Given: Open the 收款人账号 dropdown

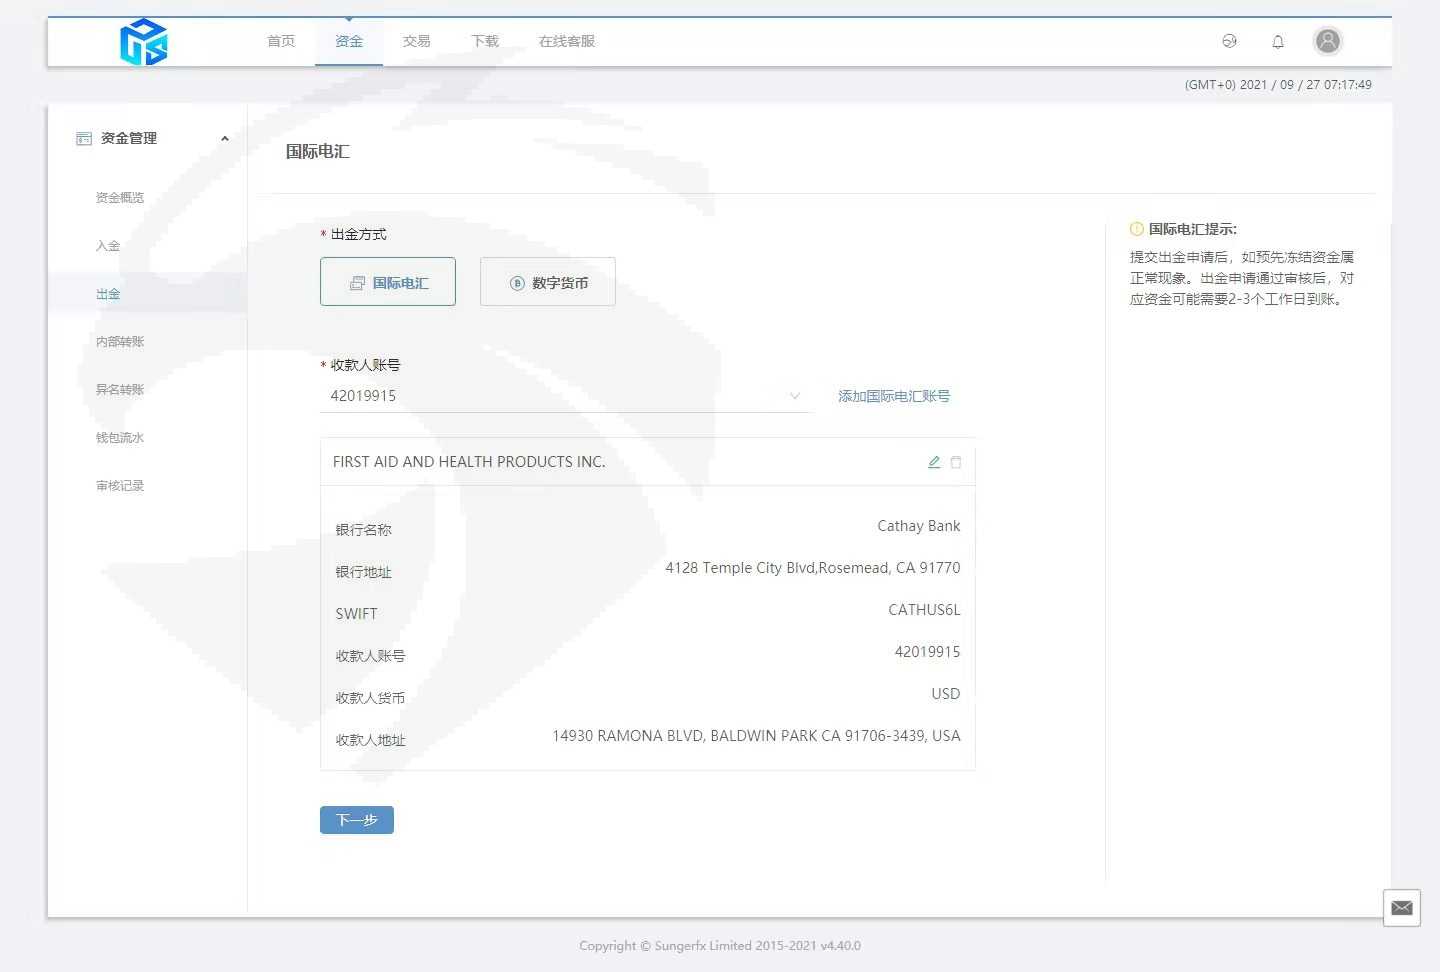Looking at the screenshot, I should [565, 396].
